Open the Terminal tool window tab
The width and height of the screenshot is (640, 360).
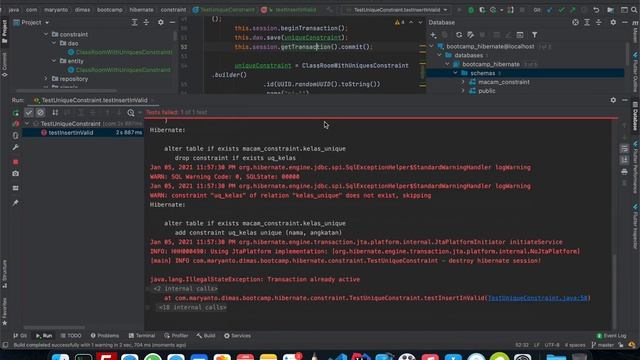[x=142, y=336]
